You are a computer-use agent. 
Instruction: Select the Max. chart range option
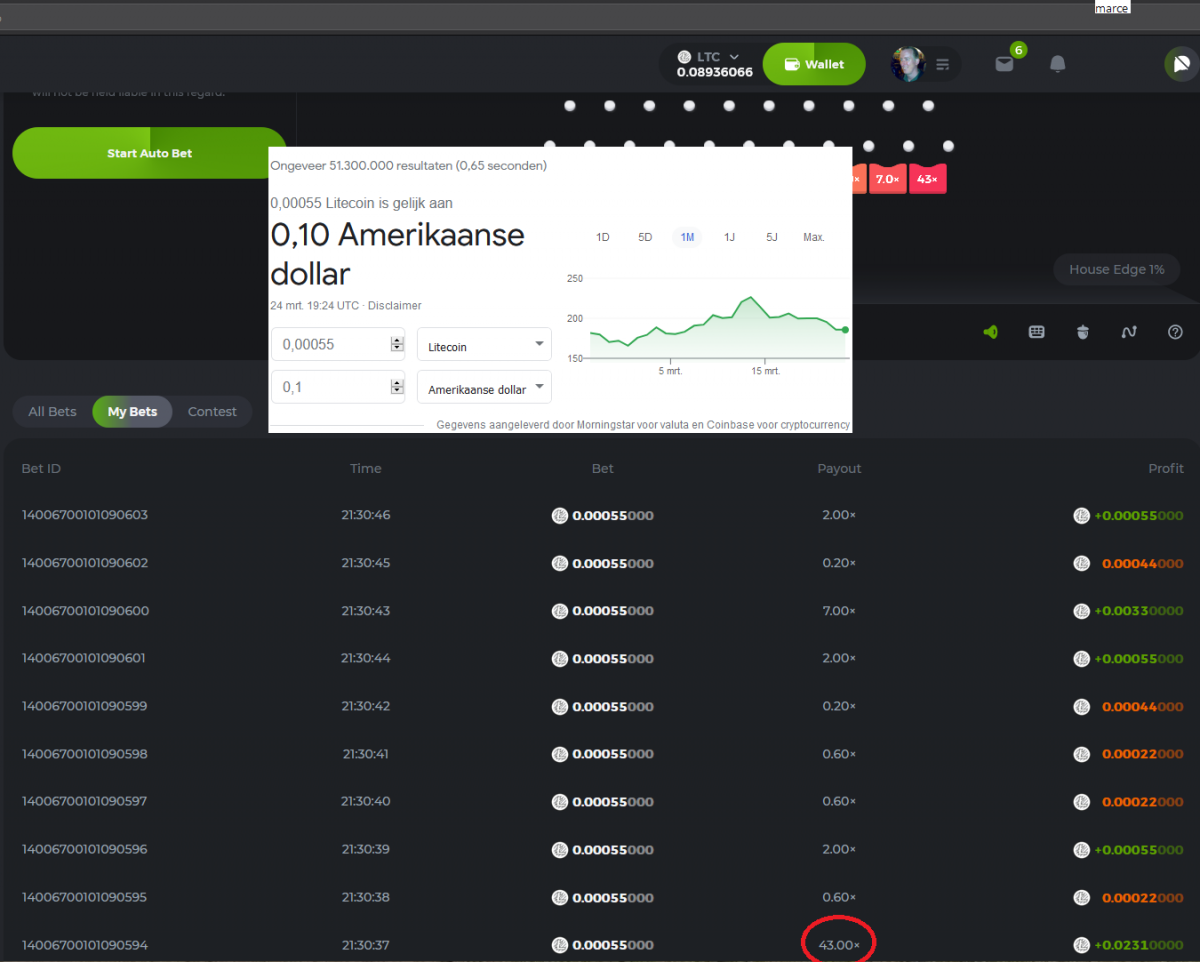pyautogui.click(x=813, y=237)
